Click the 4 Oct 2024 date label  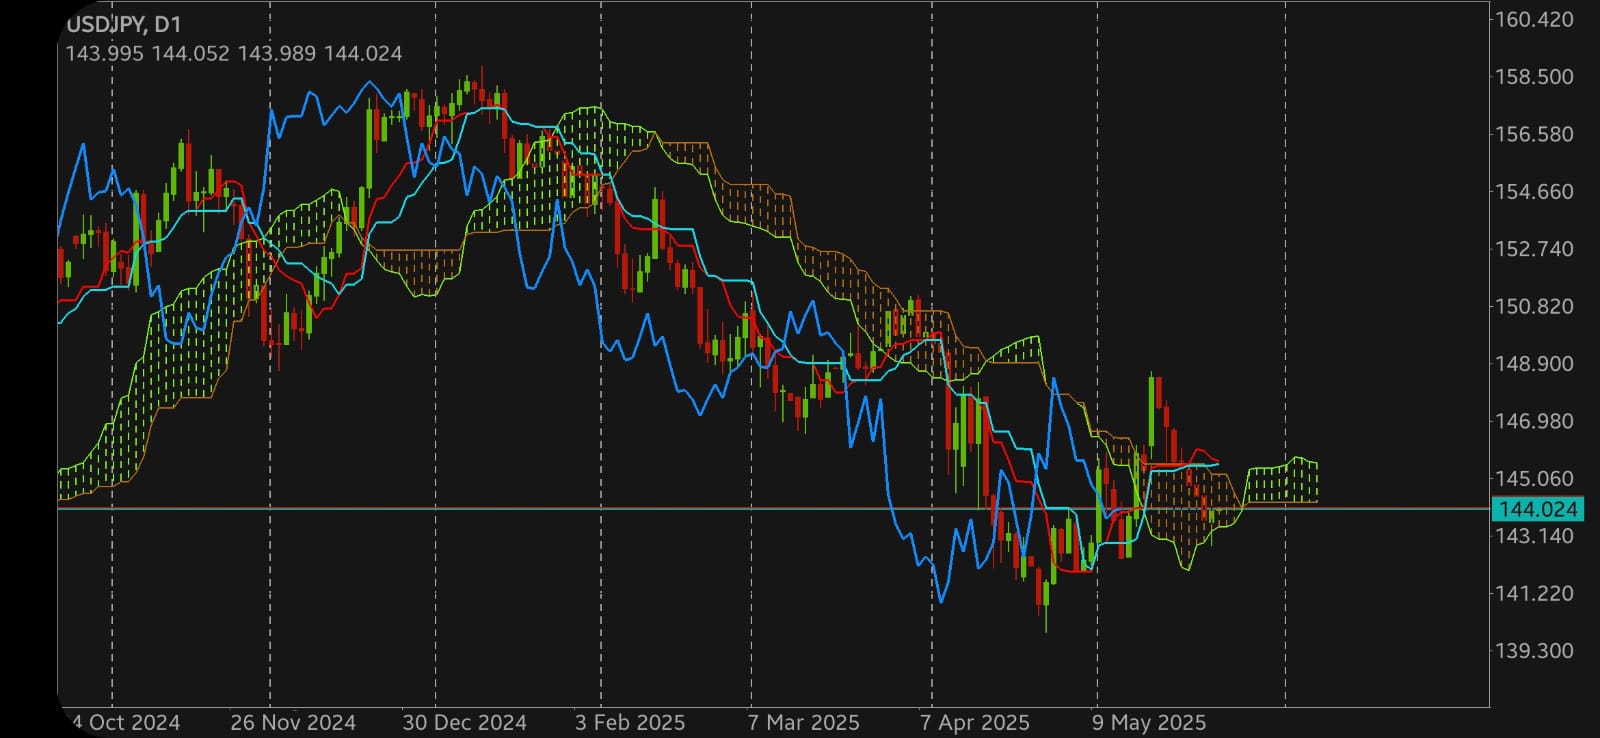pyautogui.click(x=126, y=722)
